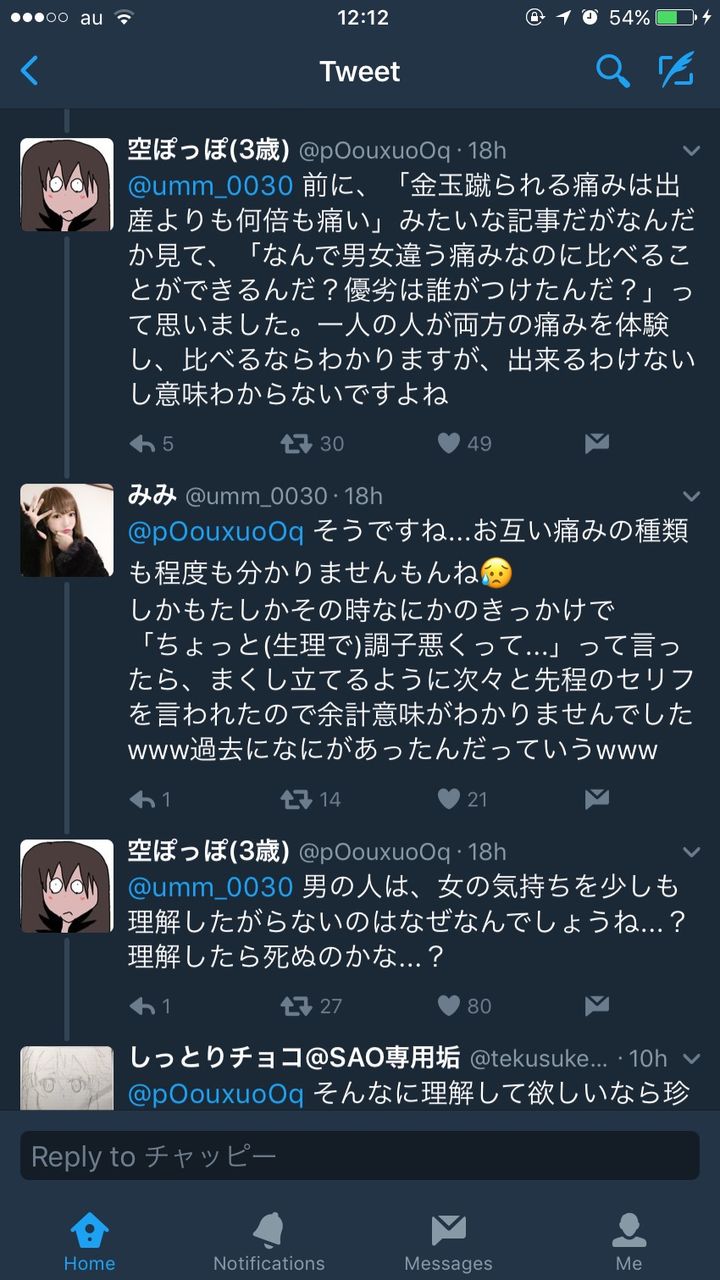Open @pOouxuoOq mention in みみ's reply

215,531
